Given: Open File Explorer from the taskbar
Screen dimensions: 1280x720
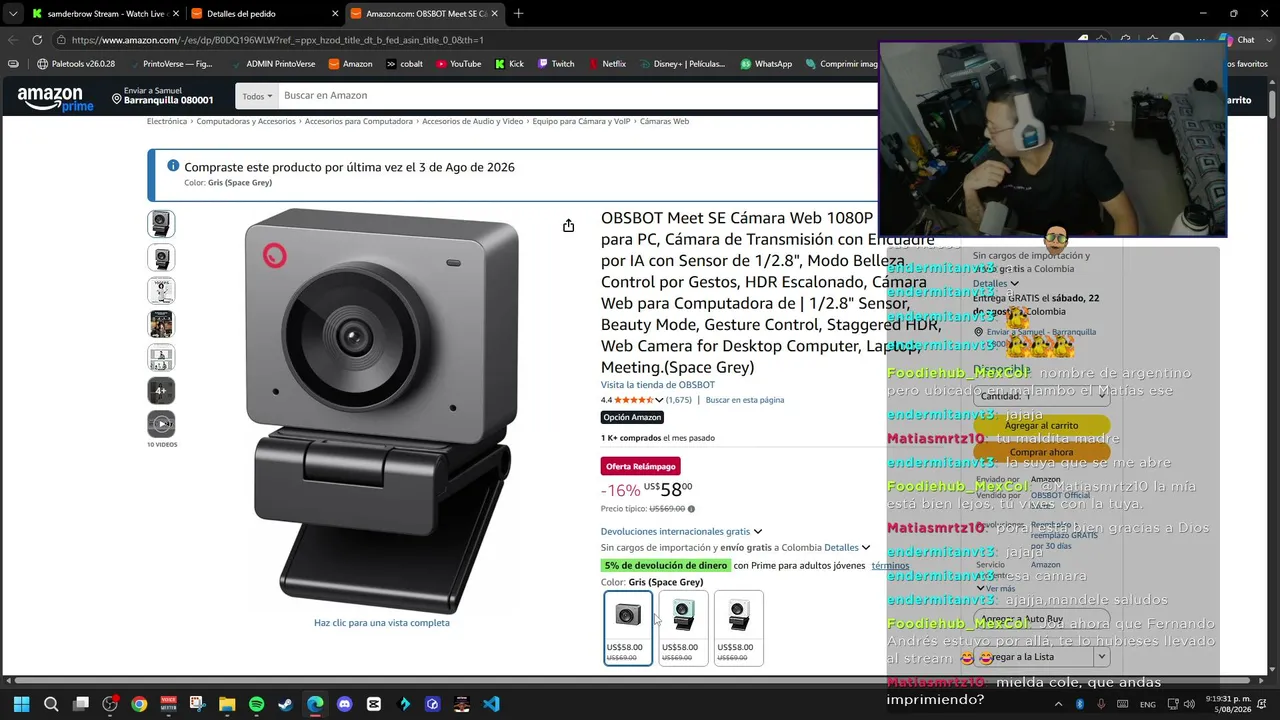Looking at the screenshot, I should point(227,704).
